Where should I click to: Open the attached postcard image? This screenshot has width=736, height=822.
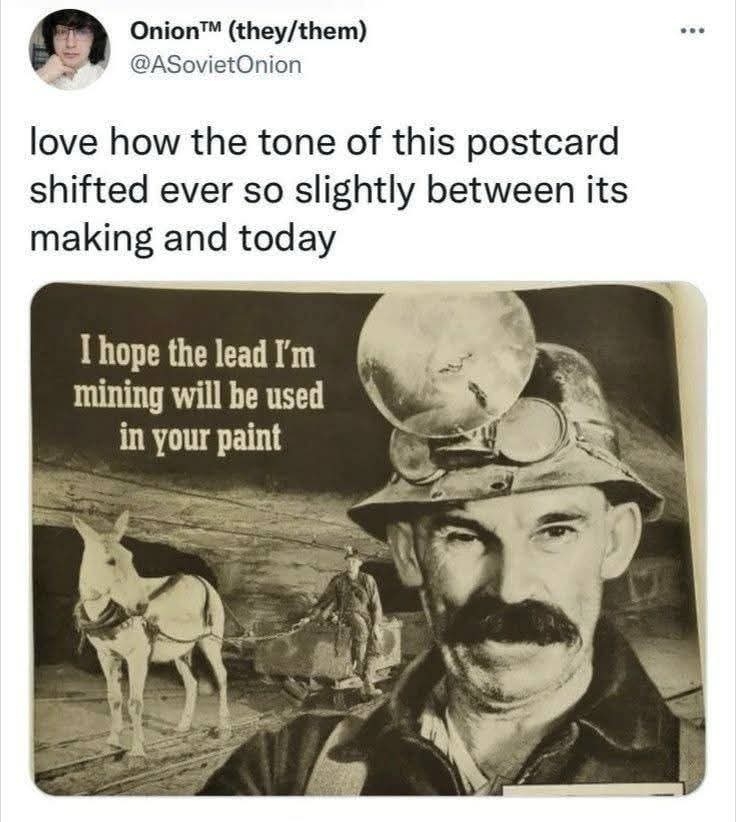[x=368, y=538]
